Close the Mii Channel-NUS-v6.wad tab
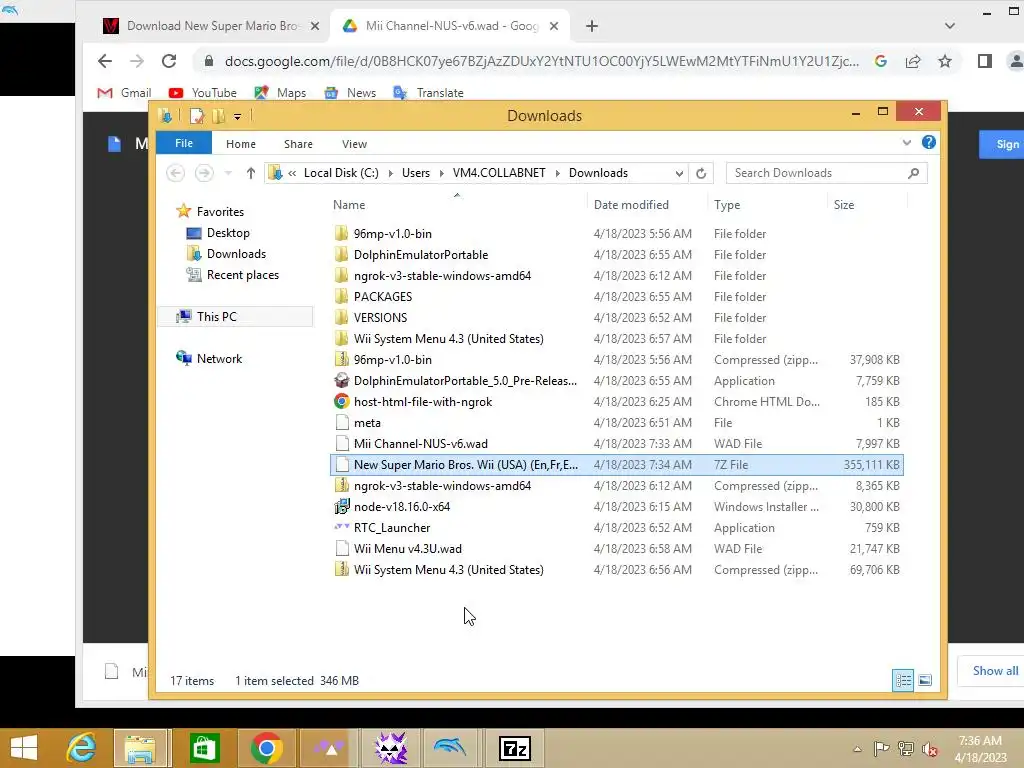Viewport: 1024px width, 768px height. [x=554, y=26]
